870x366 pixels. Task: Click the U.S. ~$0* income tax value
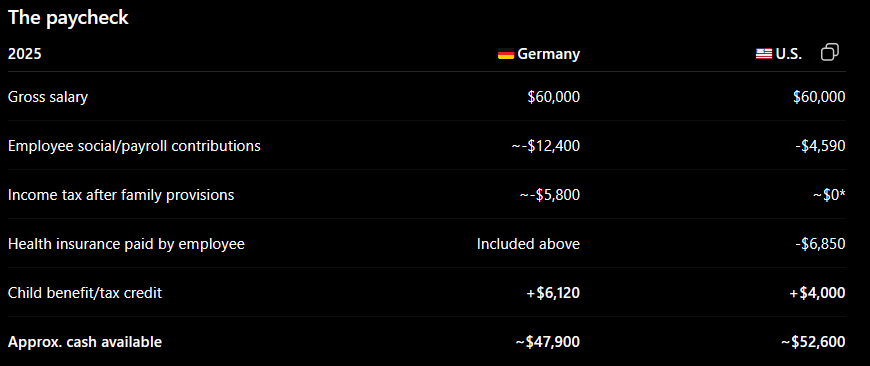pos(827,195)
